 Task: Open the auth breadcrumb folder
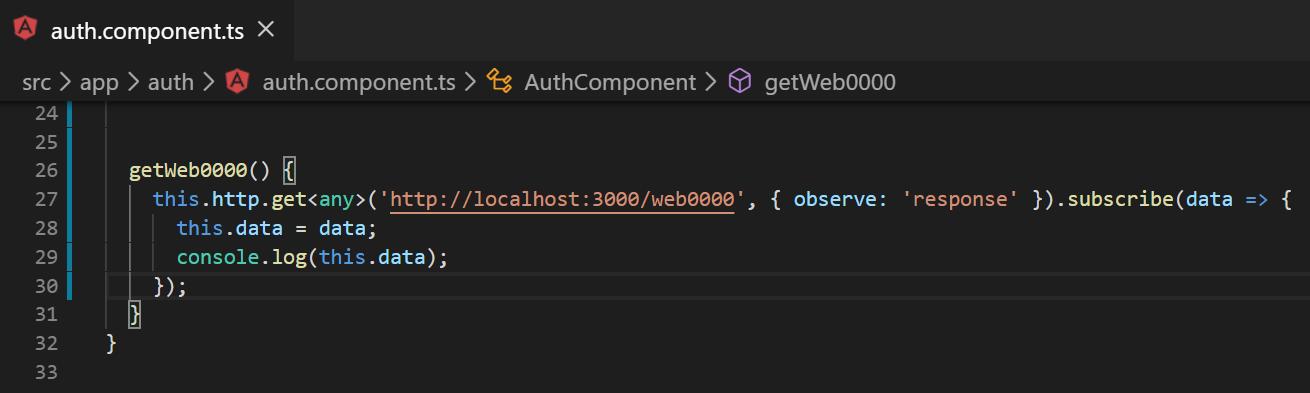tap(170, 82)
